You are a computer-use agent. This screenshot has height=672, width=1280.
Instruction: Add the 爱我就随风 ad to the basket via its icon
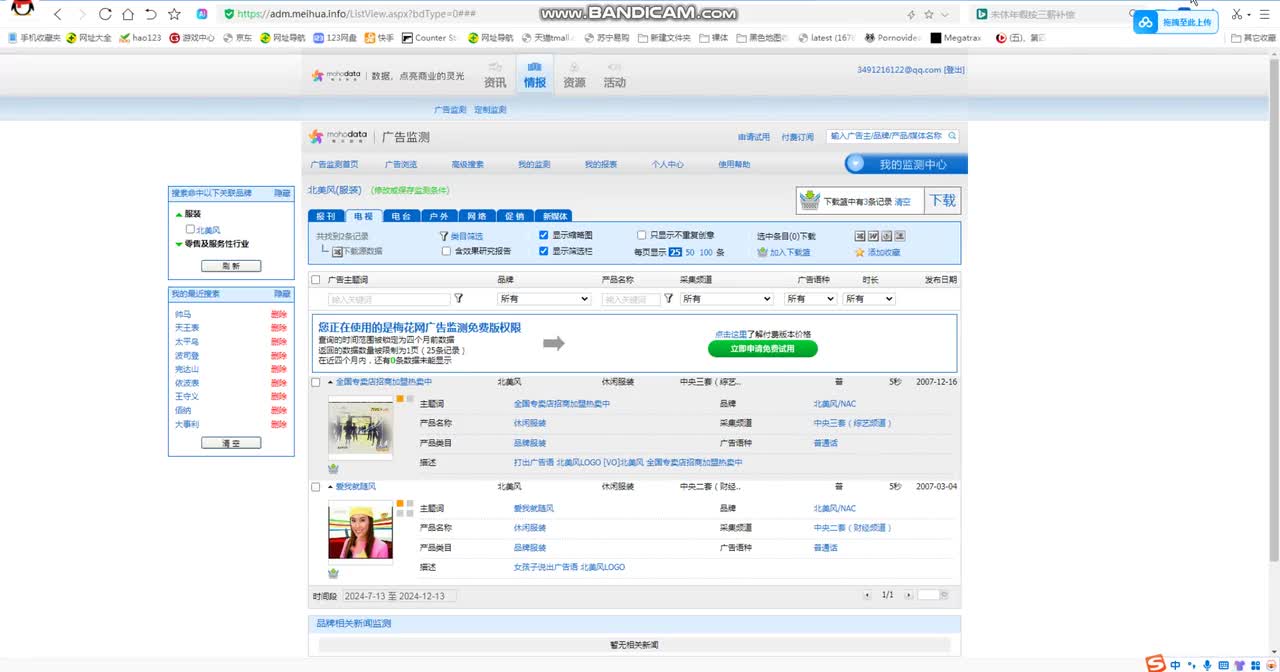click(333, 573)
